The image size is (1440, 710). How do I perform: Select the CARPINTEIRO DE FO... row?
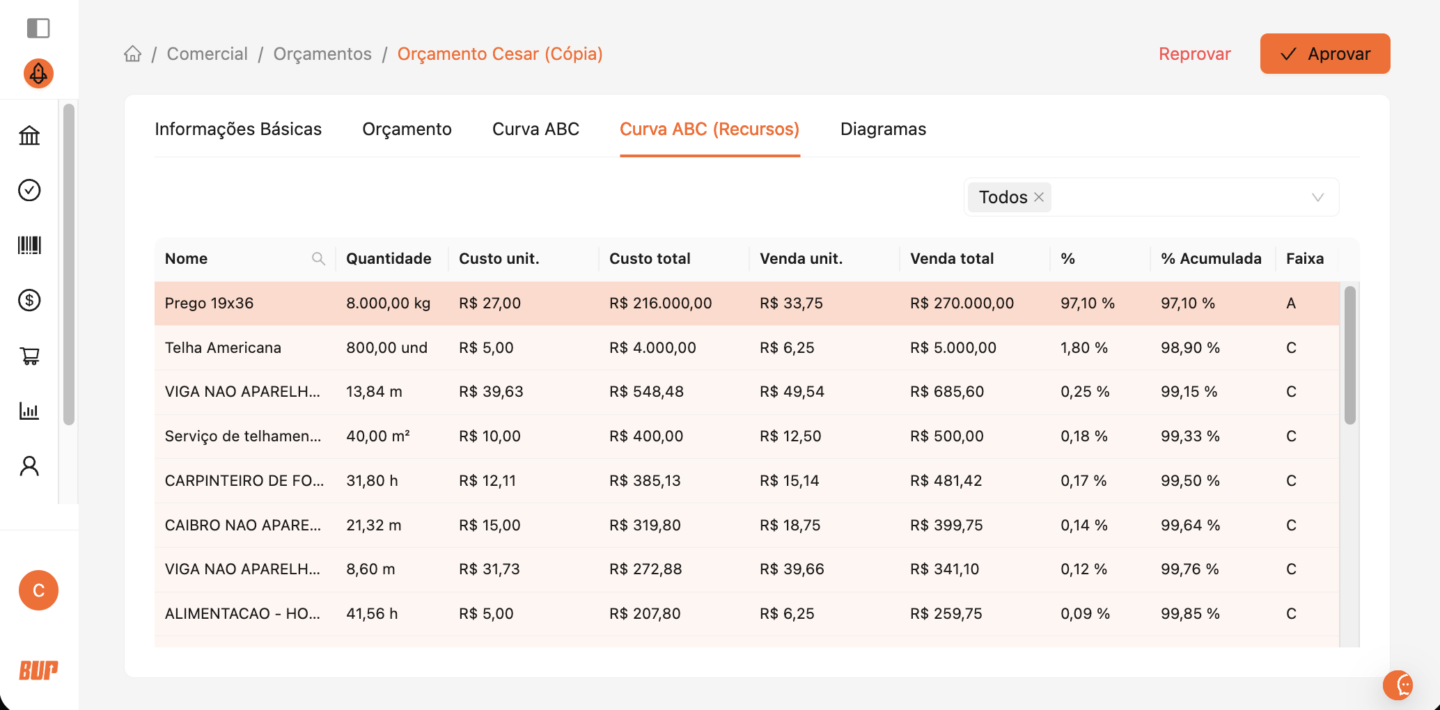click(747, 480)
